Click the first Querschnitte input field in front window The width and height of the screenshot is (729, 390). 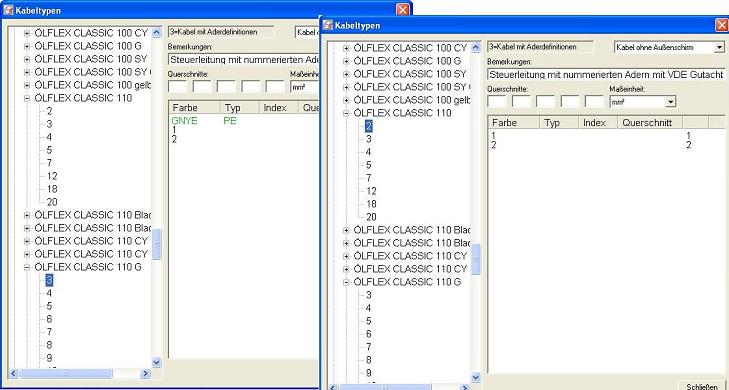tap(497, 102)
